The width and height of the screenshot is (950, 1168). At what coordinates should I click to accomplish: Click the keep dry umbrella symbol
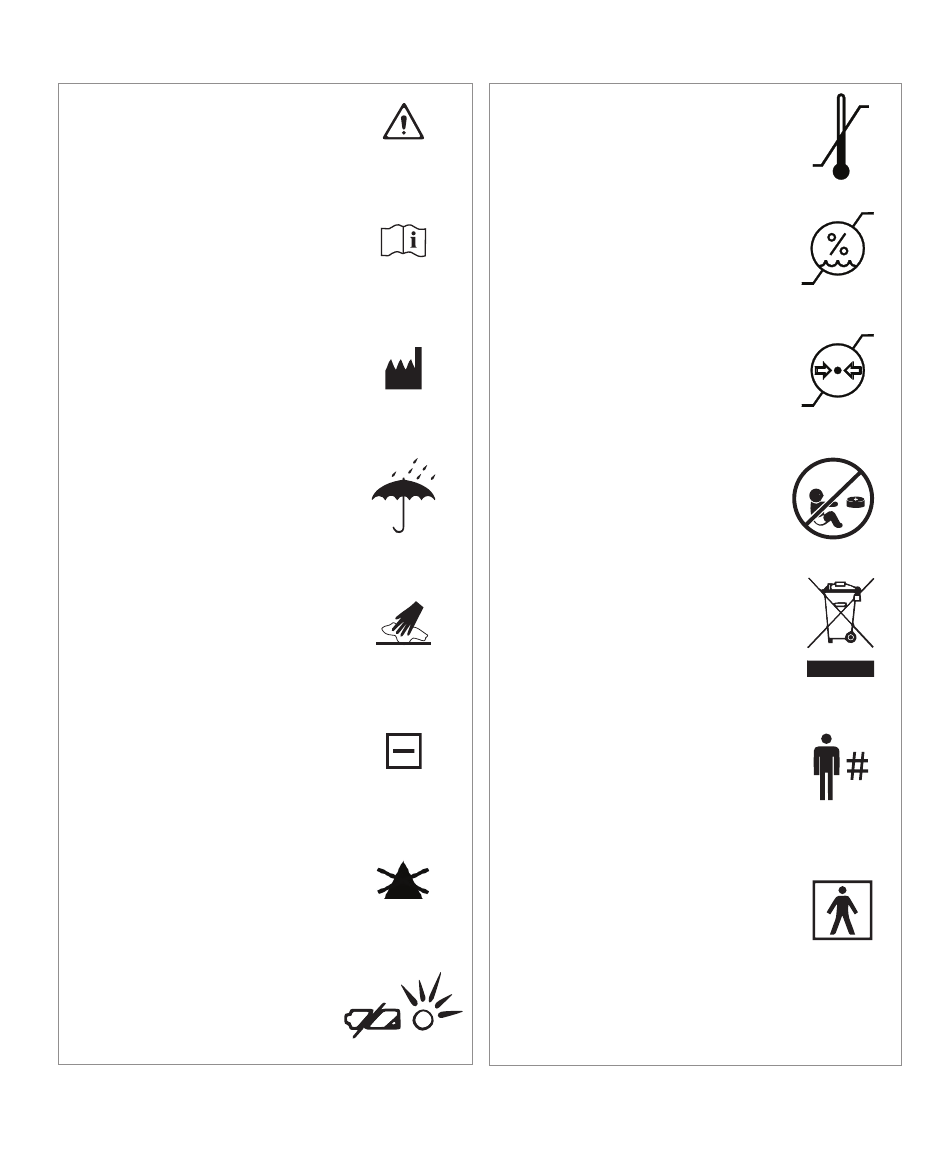pyautogui.click(x=403, y=495)
